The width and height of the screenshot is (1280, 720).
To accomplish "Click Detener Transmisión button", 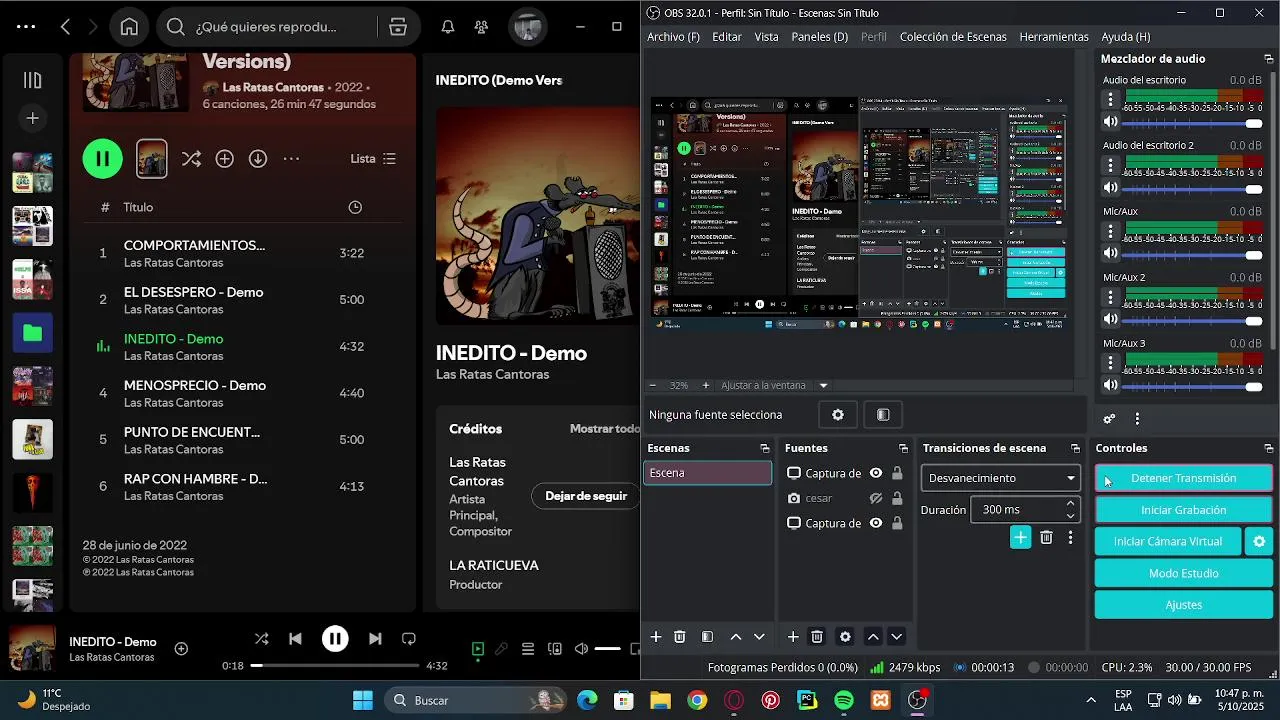I will click(x=1183, y=478).
